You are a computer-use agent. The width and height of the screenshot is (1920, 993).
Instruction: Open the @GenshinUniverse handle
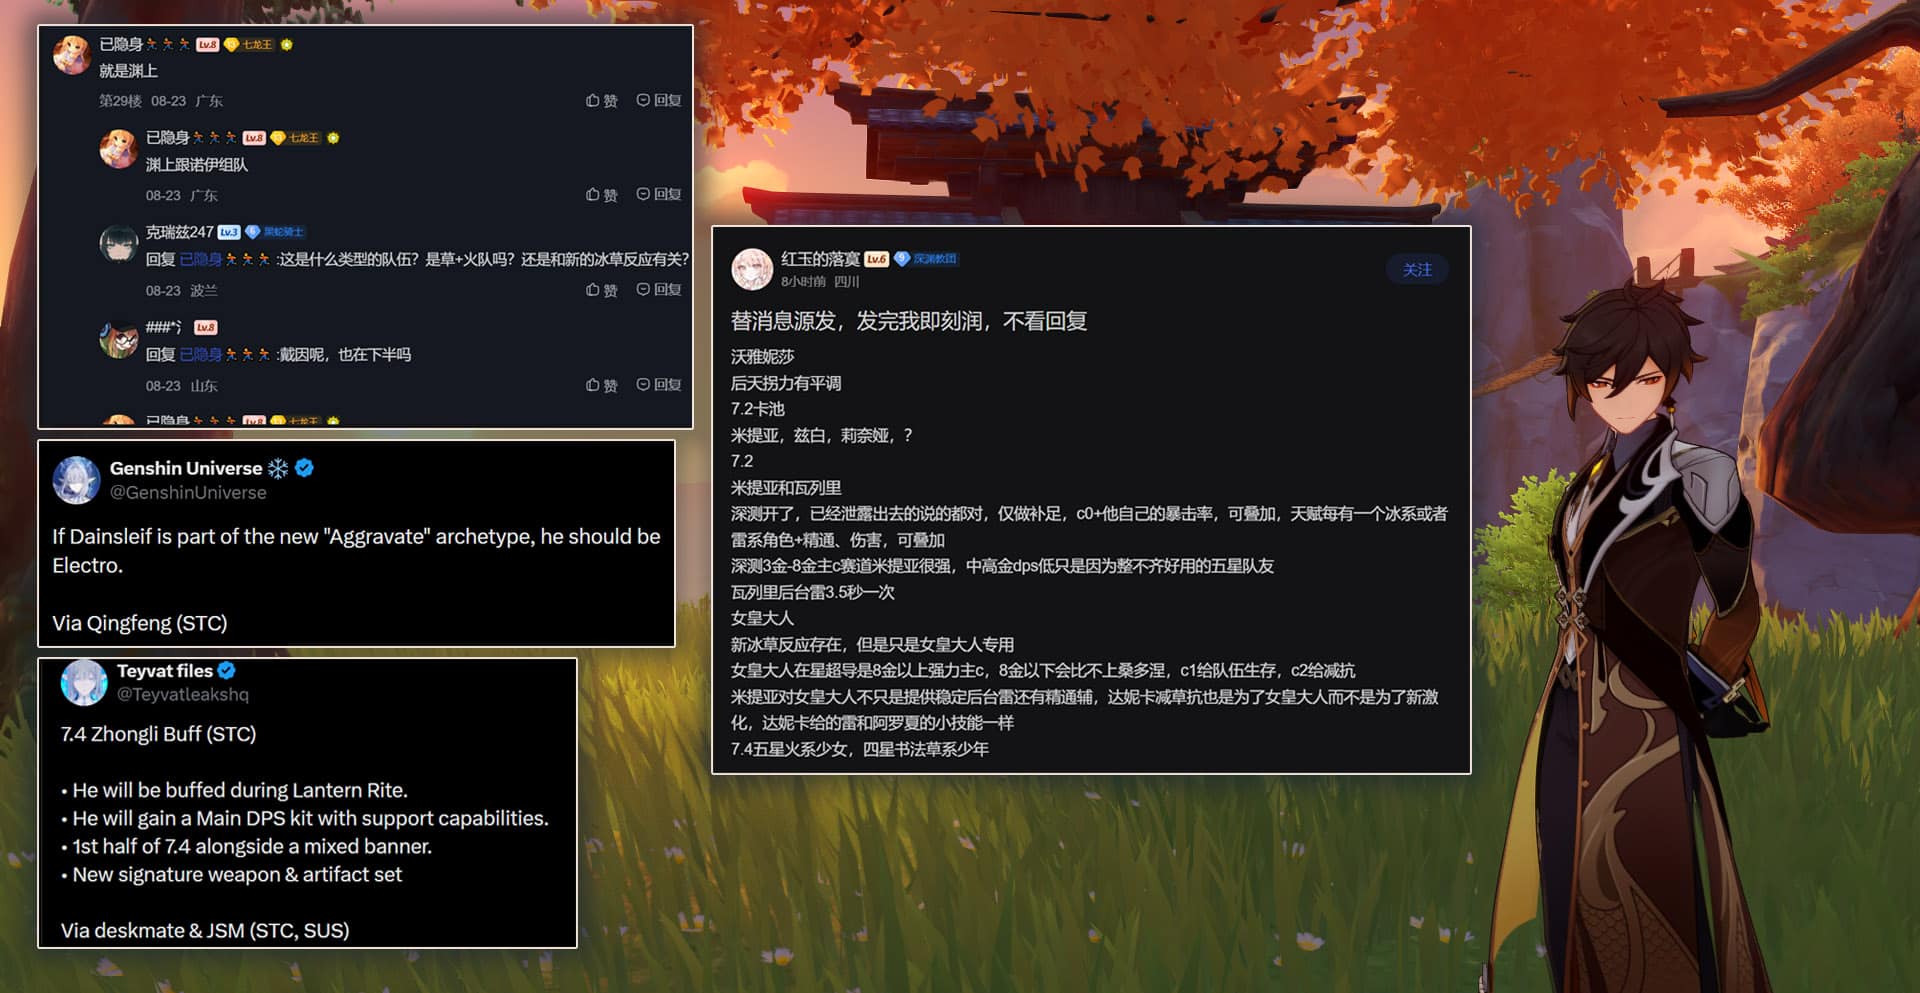click(188, 493)
